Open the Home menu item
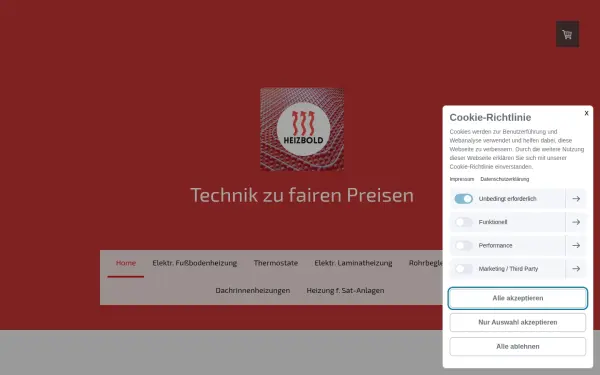Image resolution: width=600 pixels, height=375 pixels. click(x=126, y=263)
